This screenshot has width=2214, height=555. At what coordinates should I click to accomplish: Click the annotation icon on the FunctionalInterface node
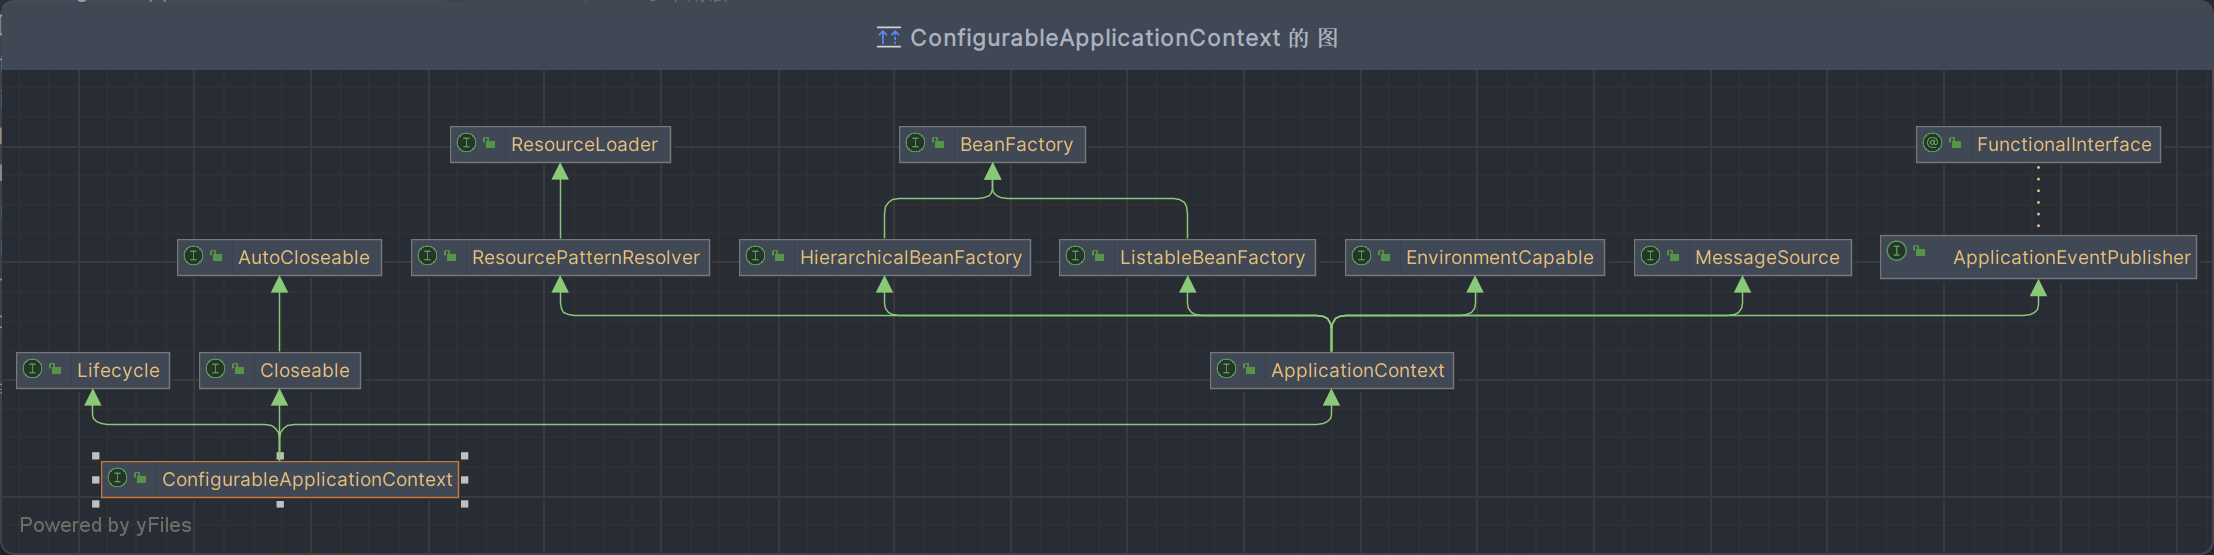tap(1932, 143)
